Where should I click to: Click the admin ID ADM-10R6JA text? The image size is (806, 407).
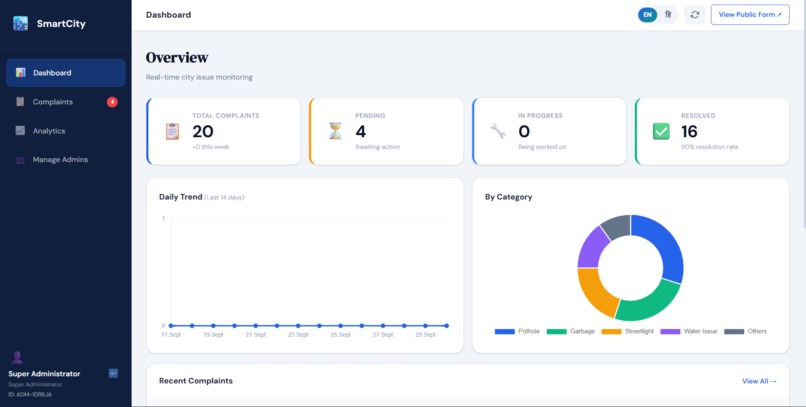[30, 395]
